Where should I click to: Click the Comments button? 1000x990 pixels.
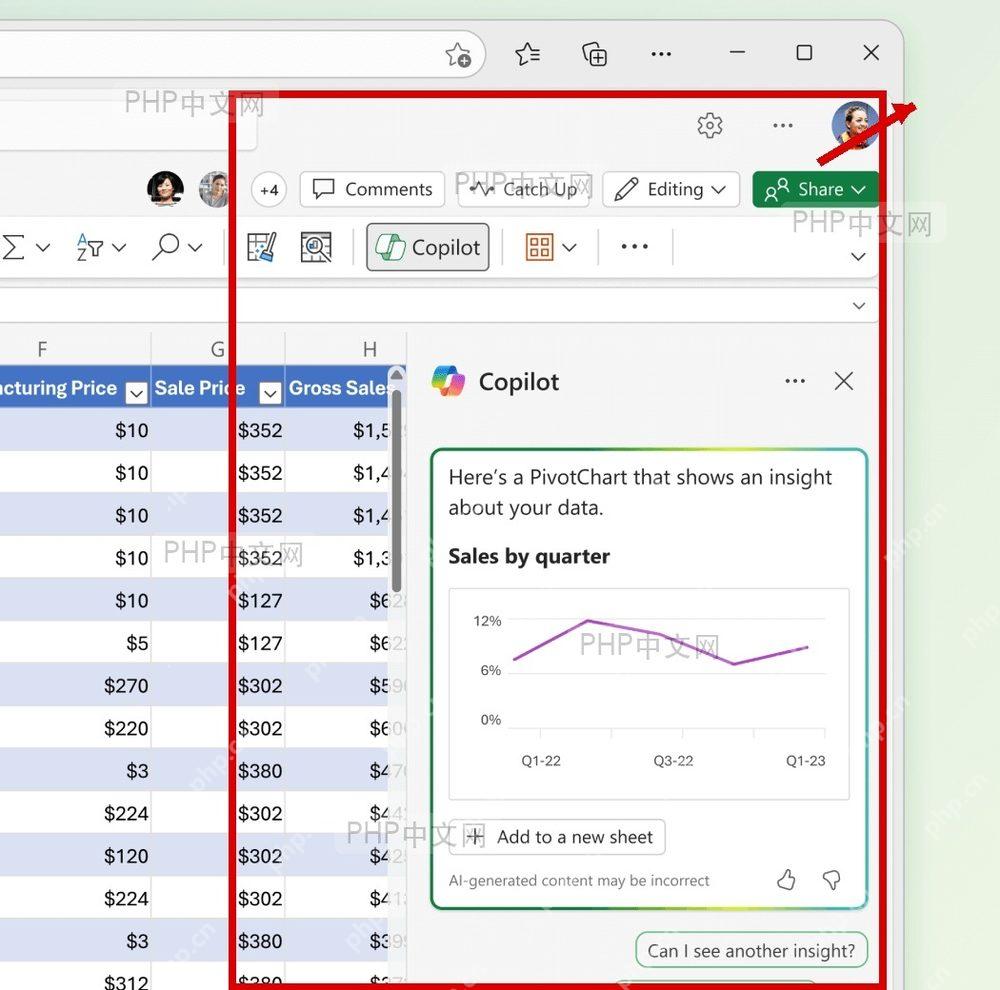372,189
